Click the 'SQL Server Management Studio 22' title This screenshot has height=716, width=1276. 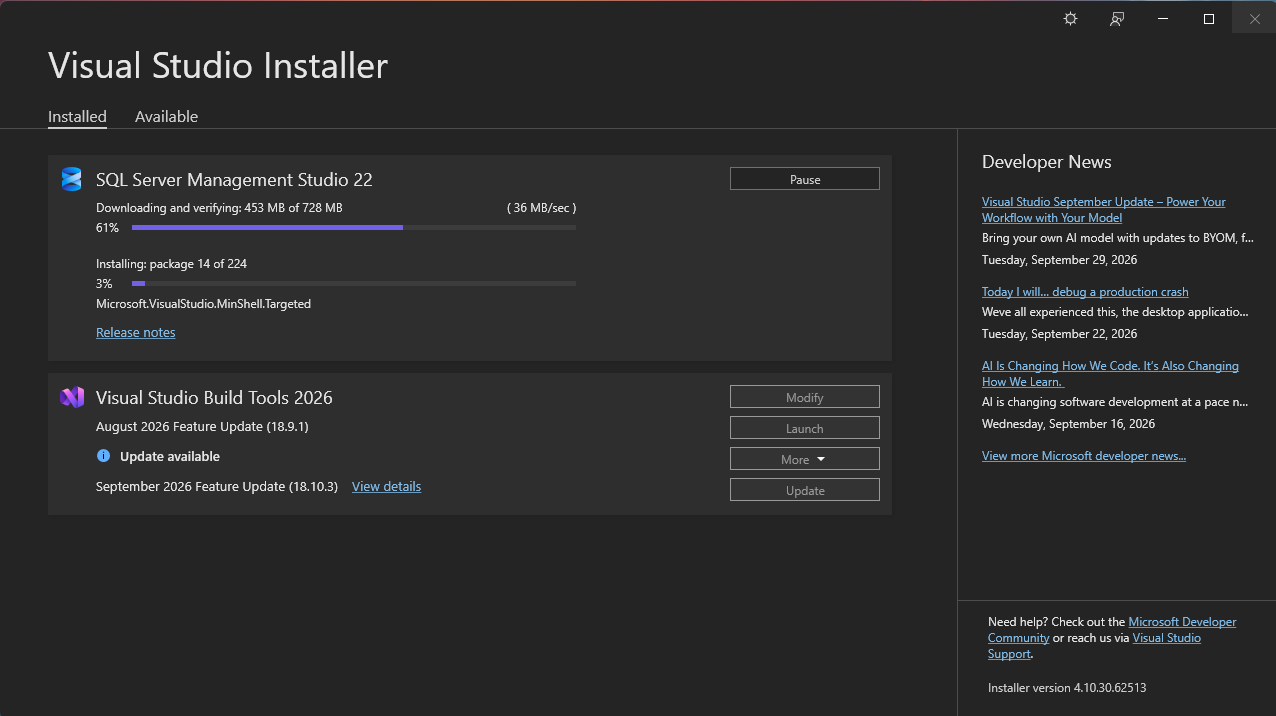tap(234, 180)
